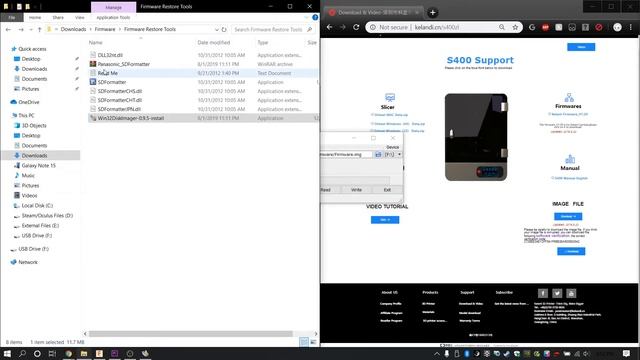
Task: Click Chrome profile avatar
Action: coord(617,27)
